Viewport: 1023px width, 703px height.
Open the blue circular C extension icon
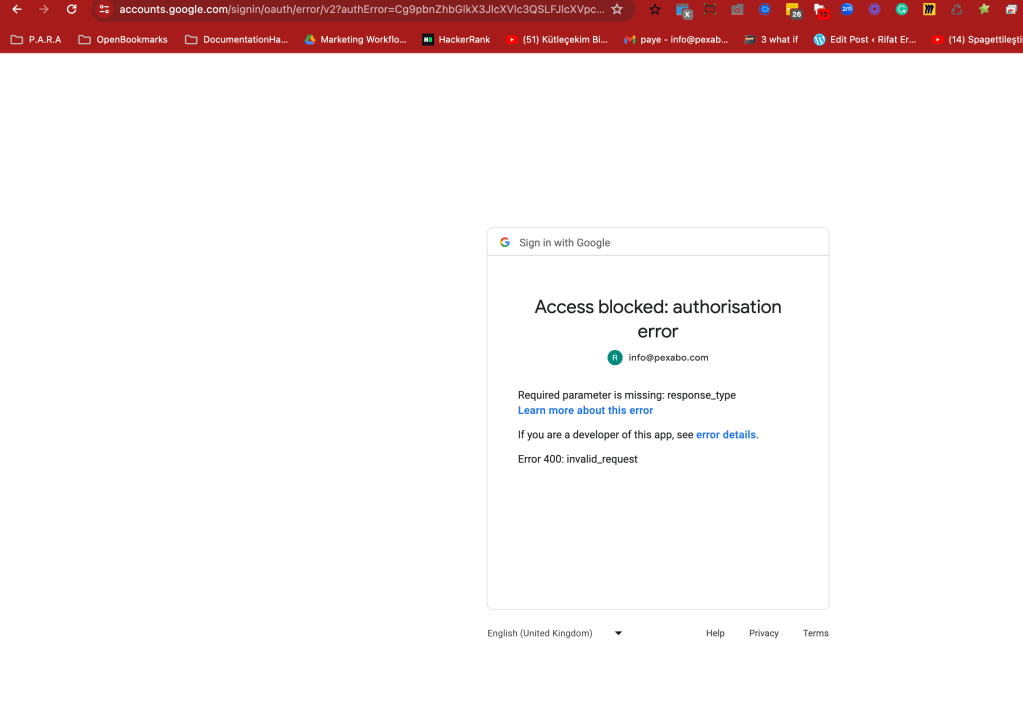click(x=765, y=9)
